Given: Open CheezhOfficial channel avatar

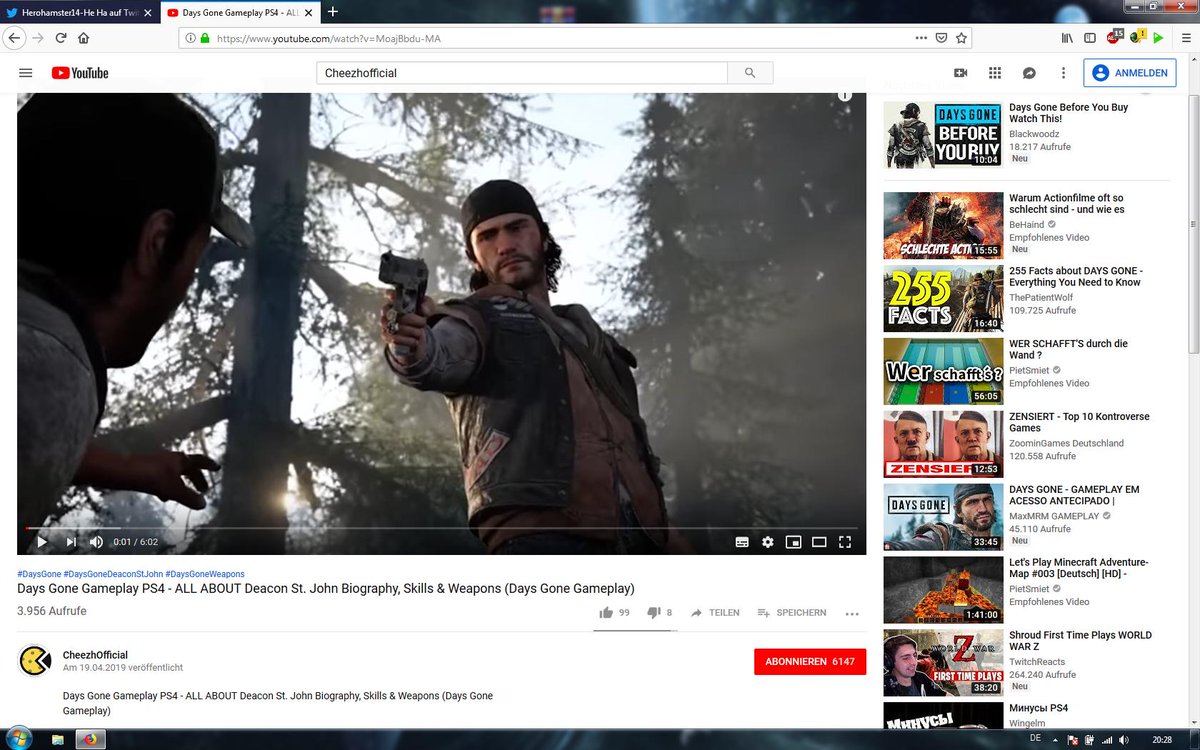Looking at the screenshot, I should click(x=35, y=661).
